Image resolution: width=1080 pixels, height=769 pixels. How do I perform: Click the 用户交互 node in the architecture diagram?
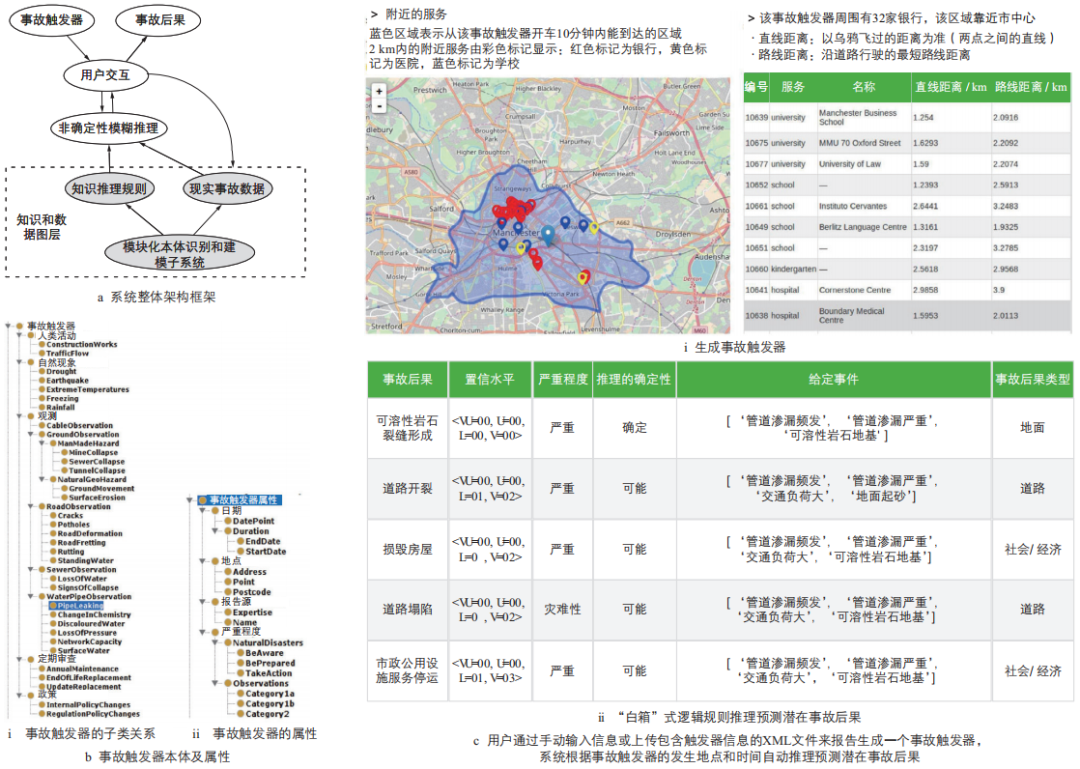click(105, 75)
